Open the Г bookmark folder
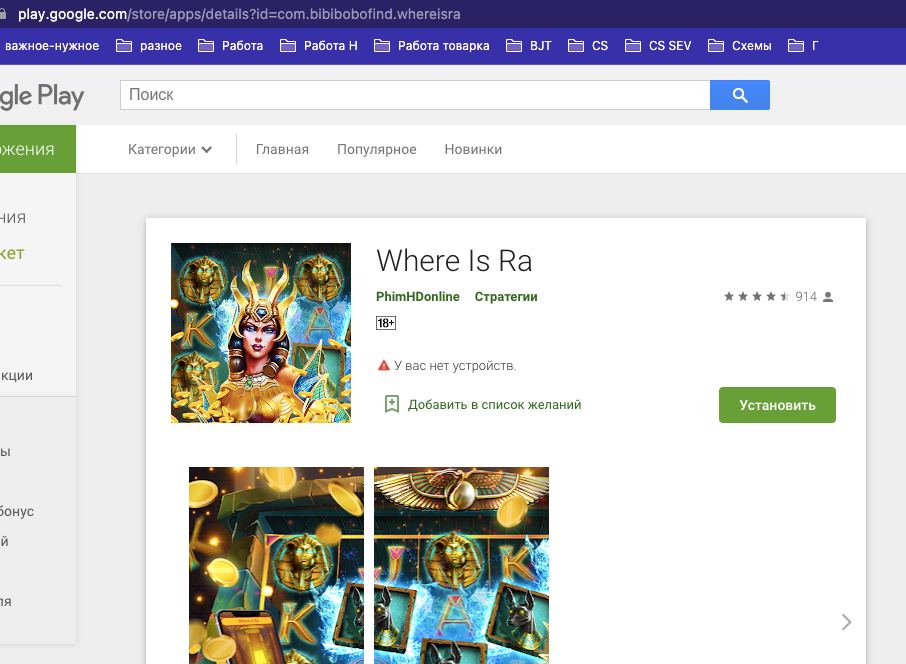906x664 pixels. click(804, 46)
